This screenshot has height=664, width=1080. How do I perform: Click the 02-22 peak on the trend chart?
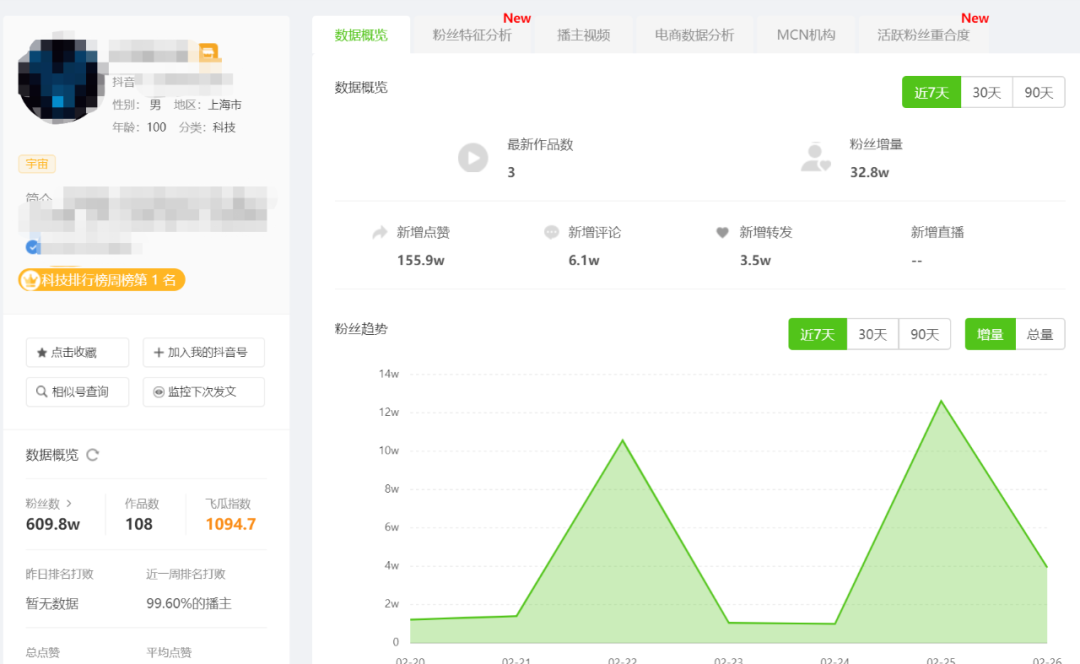tap(623, 439)
